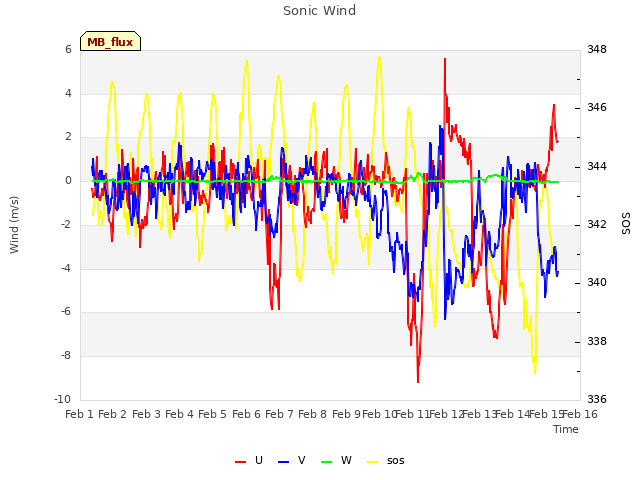
Task: Click the Time axis label
Action: [566, 429]
